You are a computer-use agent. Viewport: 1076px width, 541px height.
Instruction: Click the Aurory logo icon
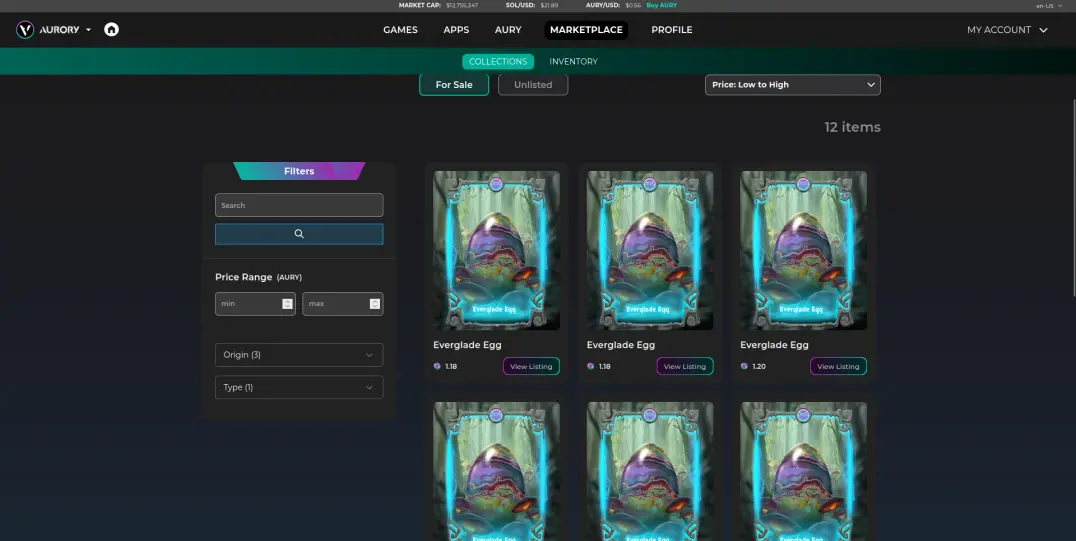pos(25,30)
